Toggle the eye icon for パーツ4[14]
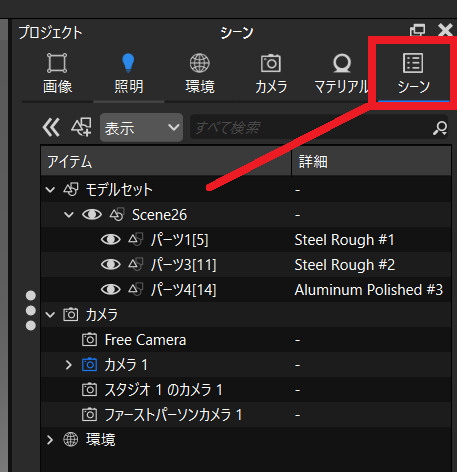 [111, 289]
